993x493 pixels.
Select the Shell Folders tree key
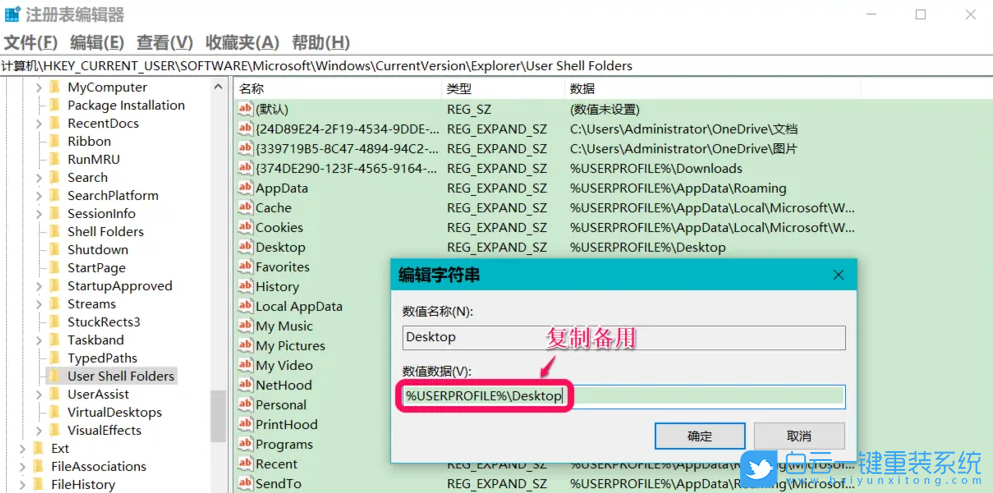click(x=105, y=232)
